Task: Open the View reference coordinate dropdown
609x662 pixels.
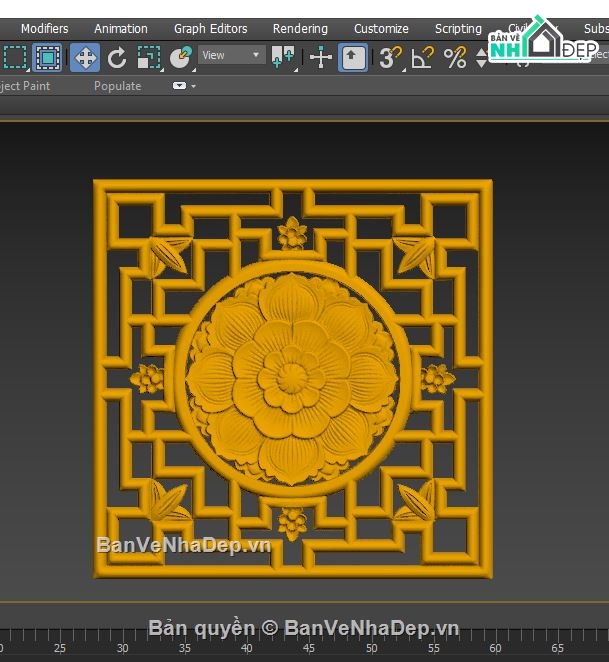Action: (x=231, y=55)
